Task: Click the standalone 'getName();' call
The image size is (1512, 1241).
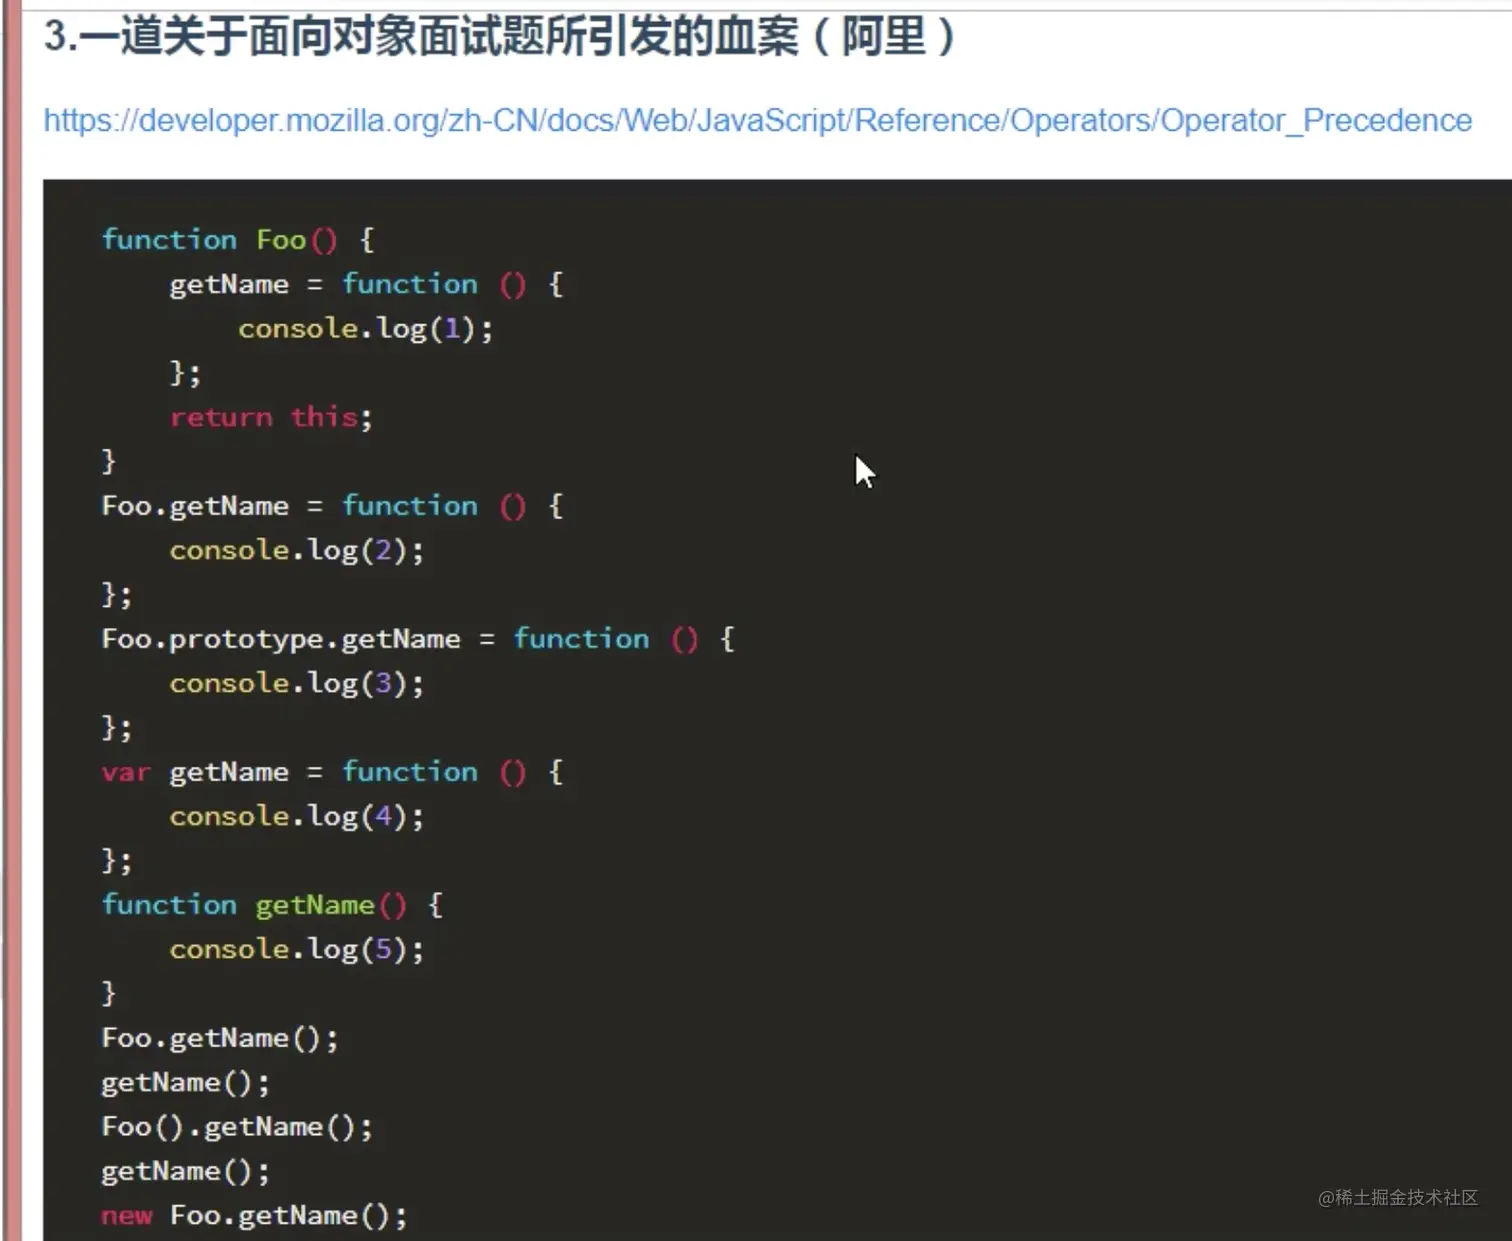Action: pyautogui.click(x=184, y=1082)
